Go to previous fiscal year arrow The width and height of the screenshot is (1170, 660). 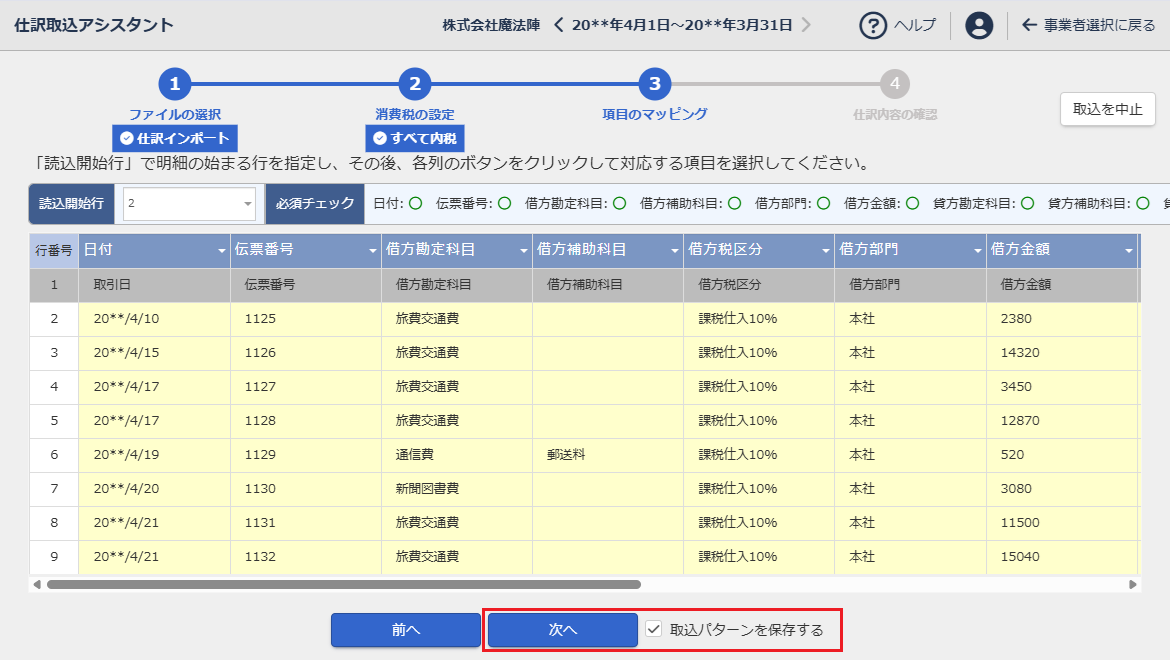click(x=559, y=25)
